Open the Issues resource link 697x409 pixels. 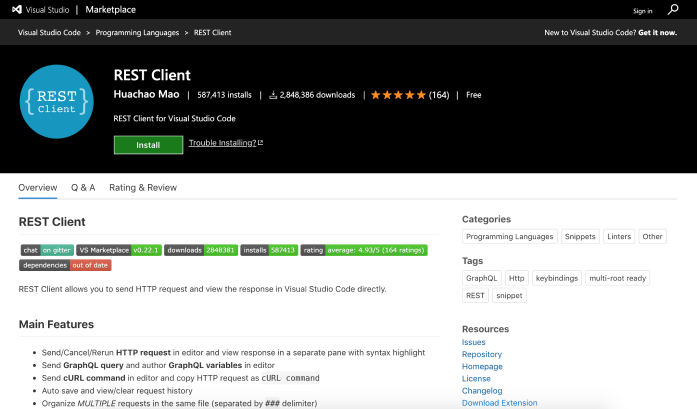473,342
